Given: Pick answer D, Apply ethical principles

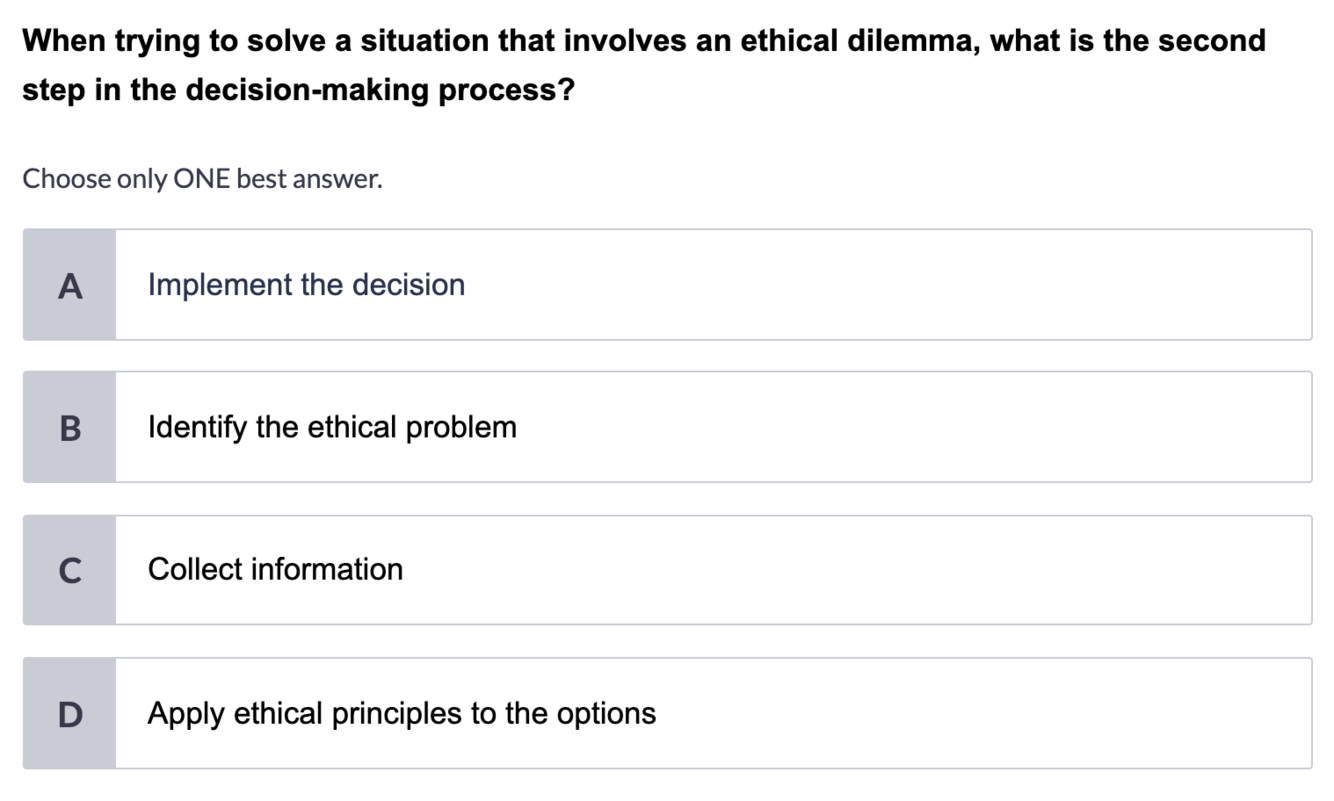Looking at the screenshot, I should [x=667, y=713].
